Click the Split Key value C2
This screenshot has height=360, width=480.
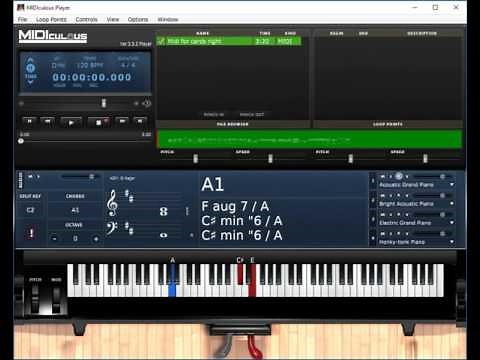[x=30, y=210]
